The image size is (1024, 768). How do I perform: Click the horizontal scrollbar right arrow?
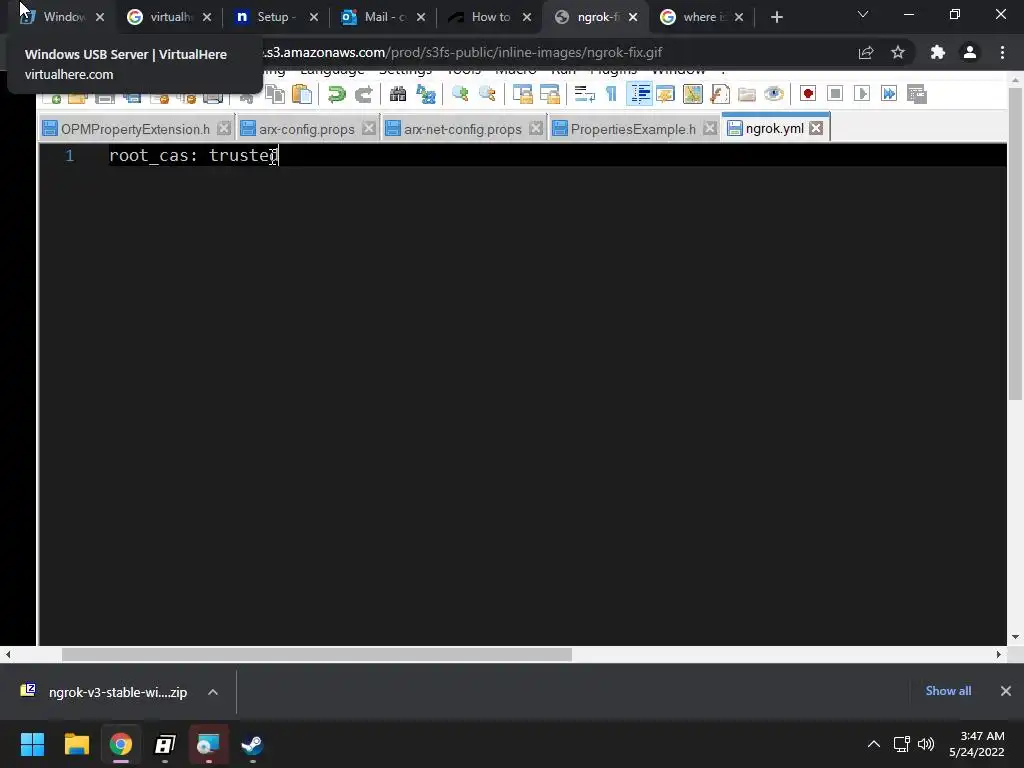[x=999, y=654]
